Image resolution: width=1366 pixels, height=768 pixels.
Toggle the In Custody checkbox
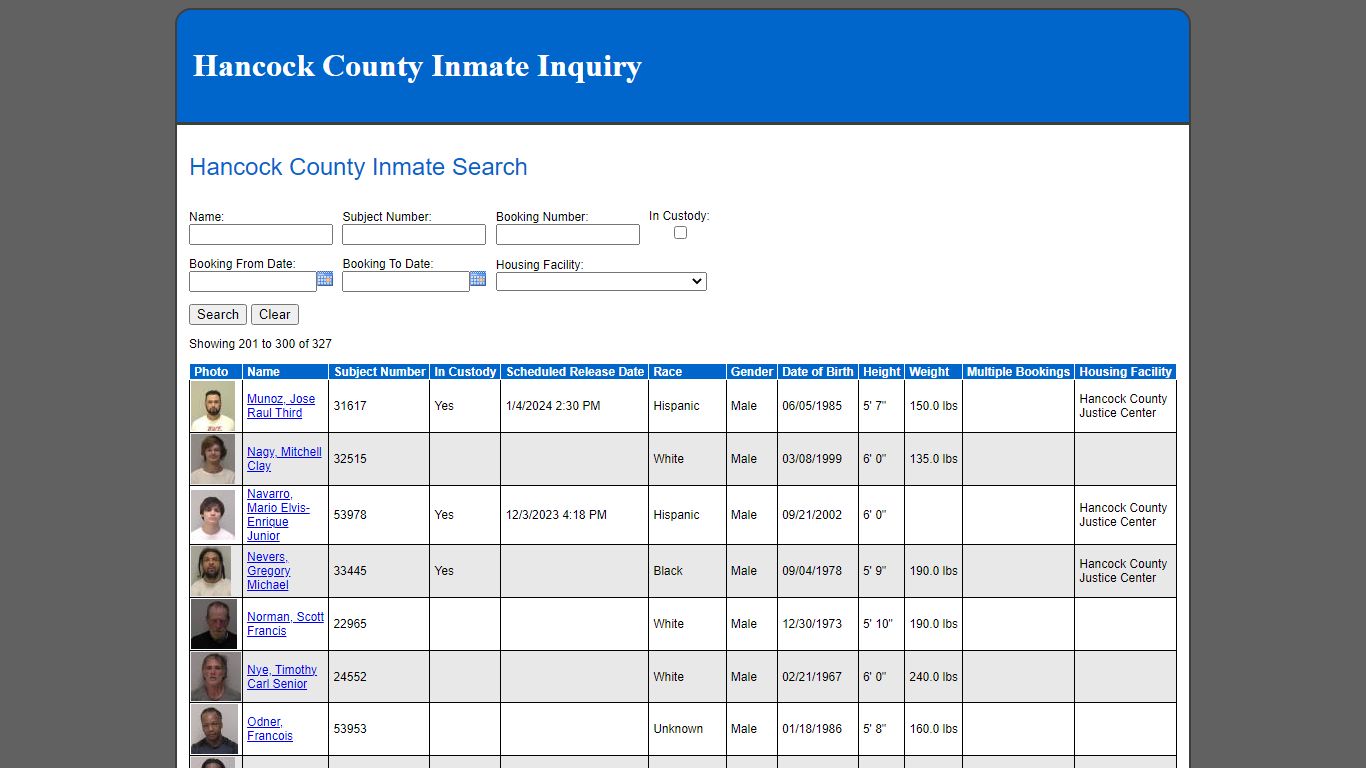680,232
